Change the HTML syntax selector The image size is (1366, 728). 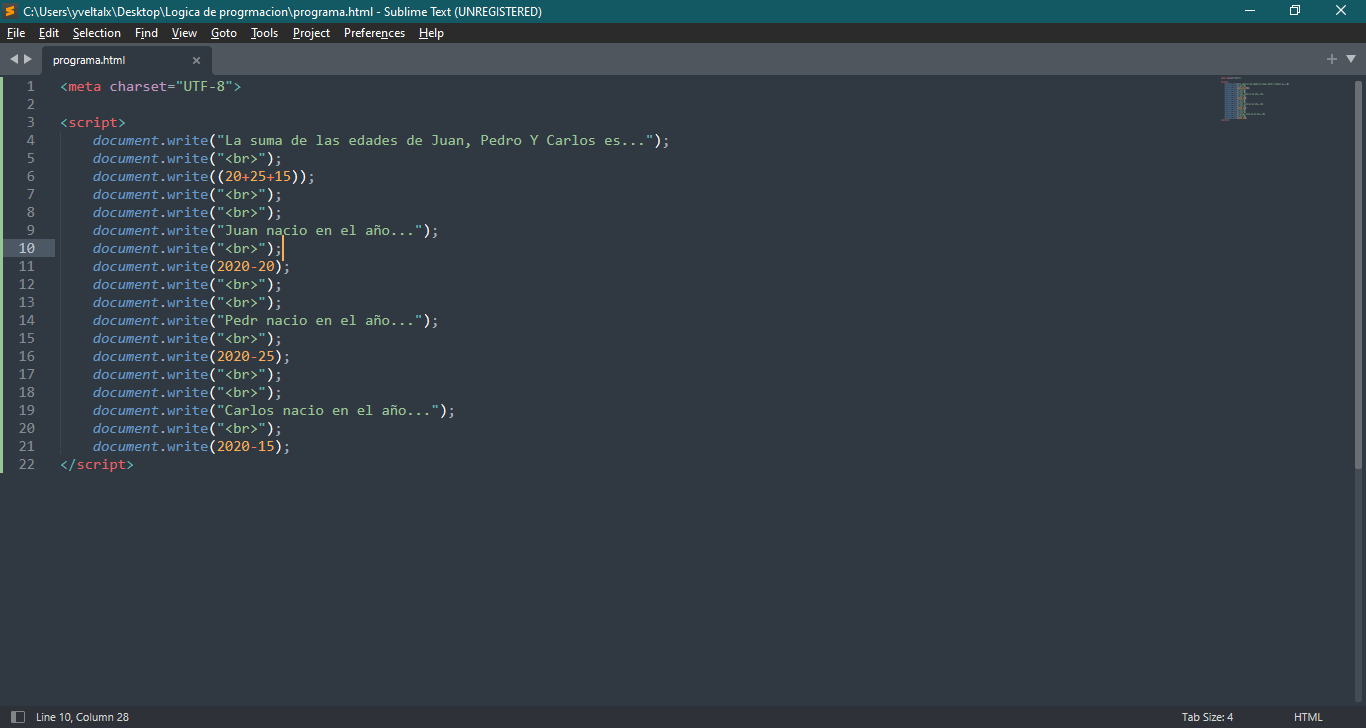(1308, 717)
